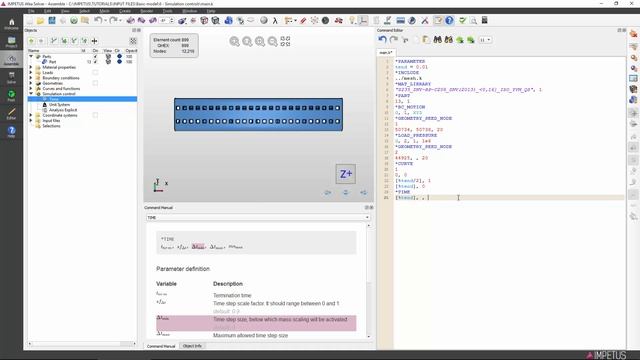Screen dimensions: 640x360
Task: Click the black plus icon in Objects toolbar
Action: (x=94, y=41)
